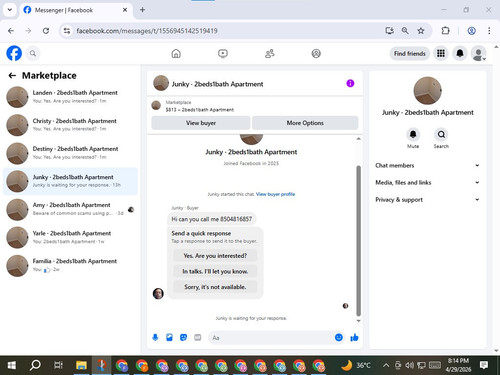Attach a file icon in composer
Viewport: 500px width, 375px height.
(x=169, y=338)
